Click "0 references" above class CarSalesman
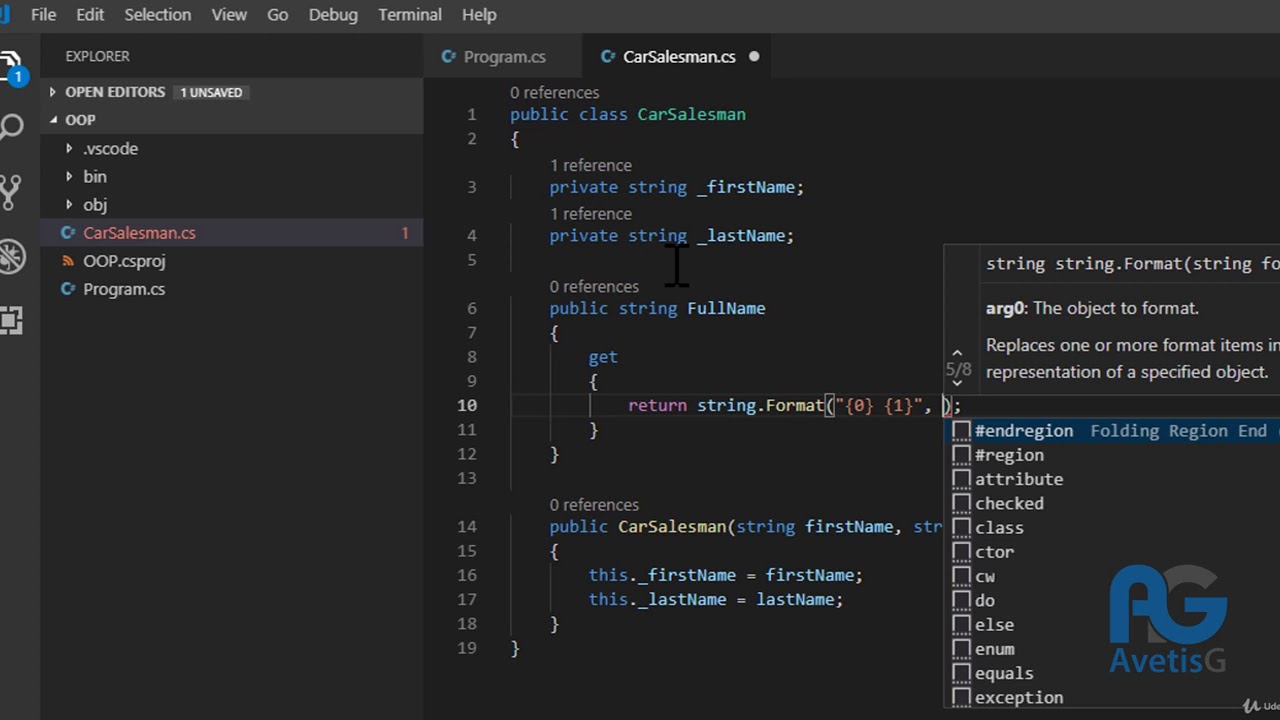The image size is (1280, 720). click(x=555, y=93)
